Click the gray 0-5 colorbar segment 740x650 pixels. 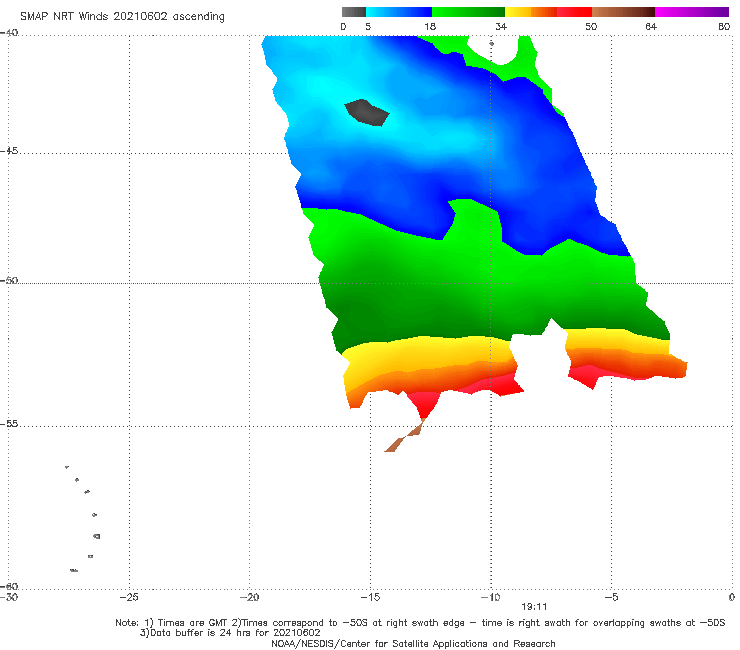[x=354, y=12]
